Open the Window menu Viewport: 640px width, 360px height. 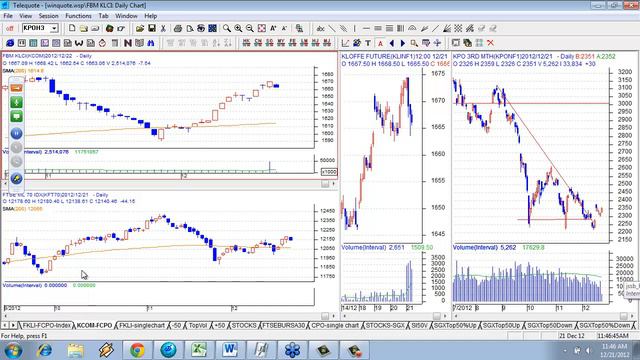coord(126,16)
